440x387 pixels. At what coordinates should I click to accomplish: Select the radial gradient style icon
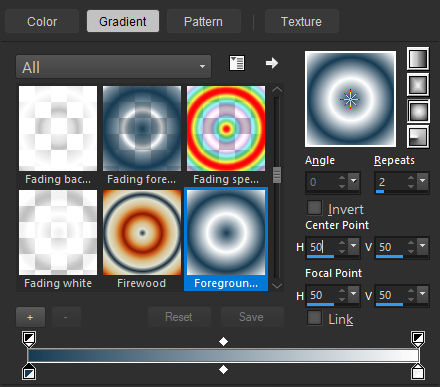[418, 137]
